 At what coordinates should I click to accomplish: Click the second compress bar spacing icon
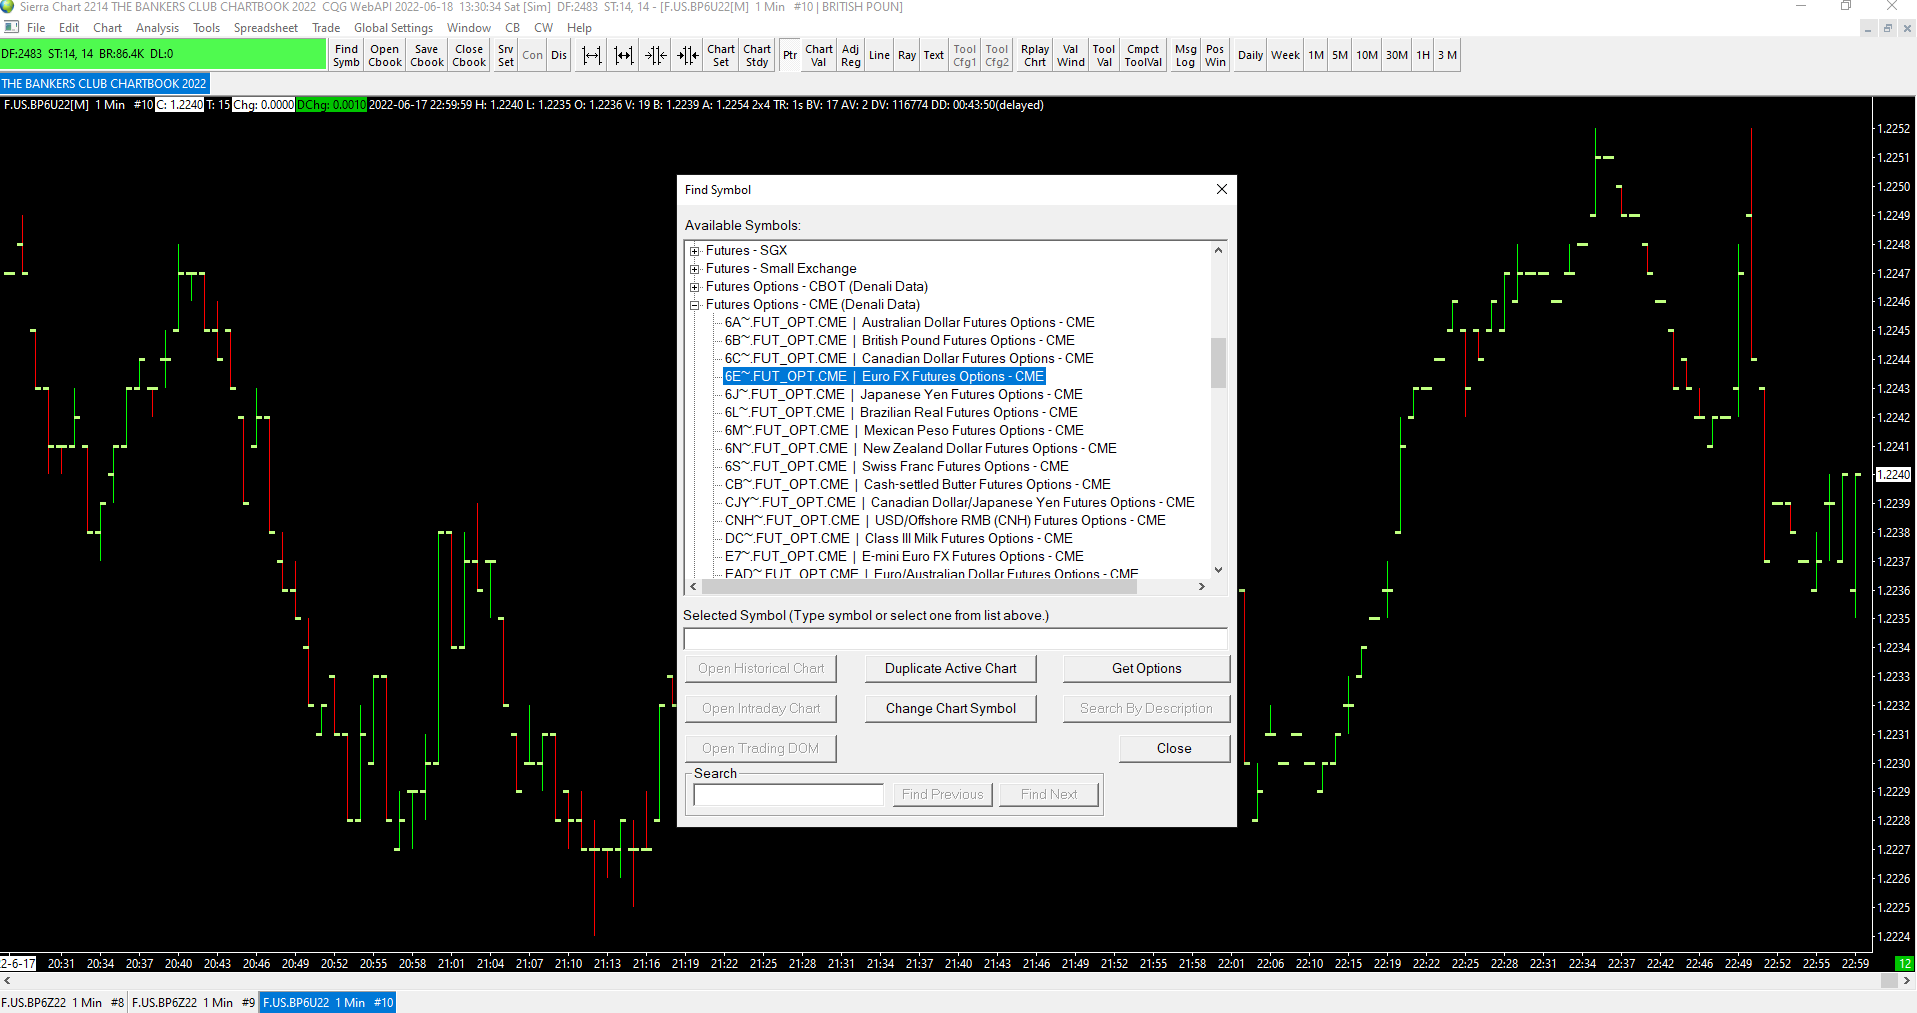(688, 55)
